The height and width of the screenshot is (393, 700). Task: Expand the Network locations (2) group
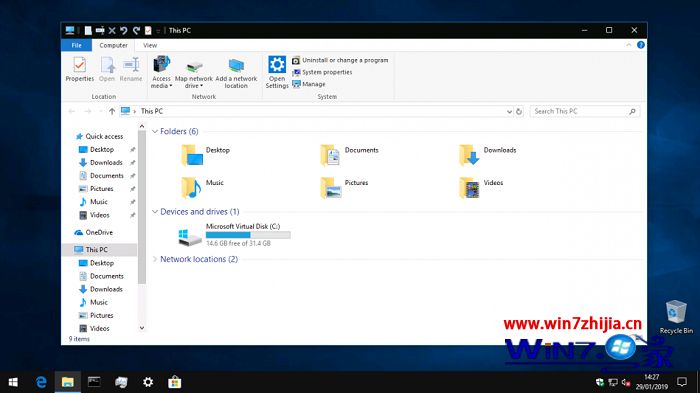click(155, 259)
